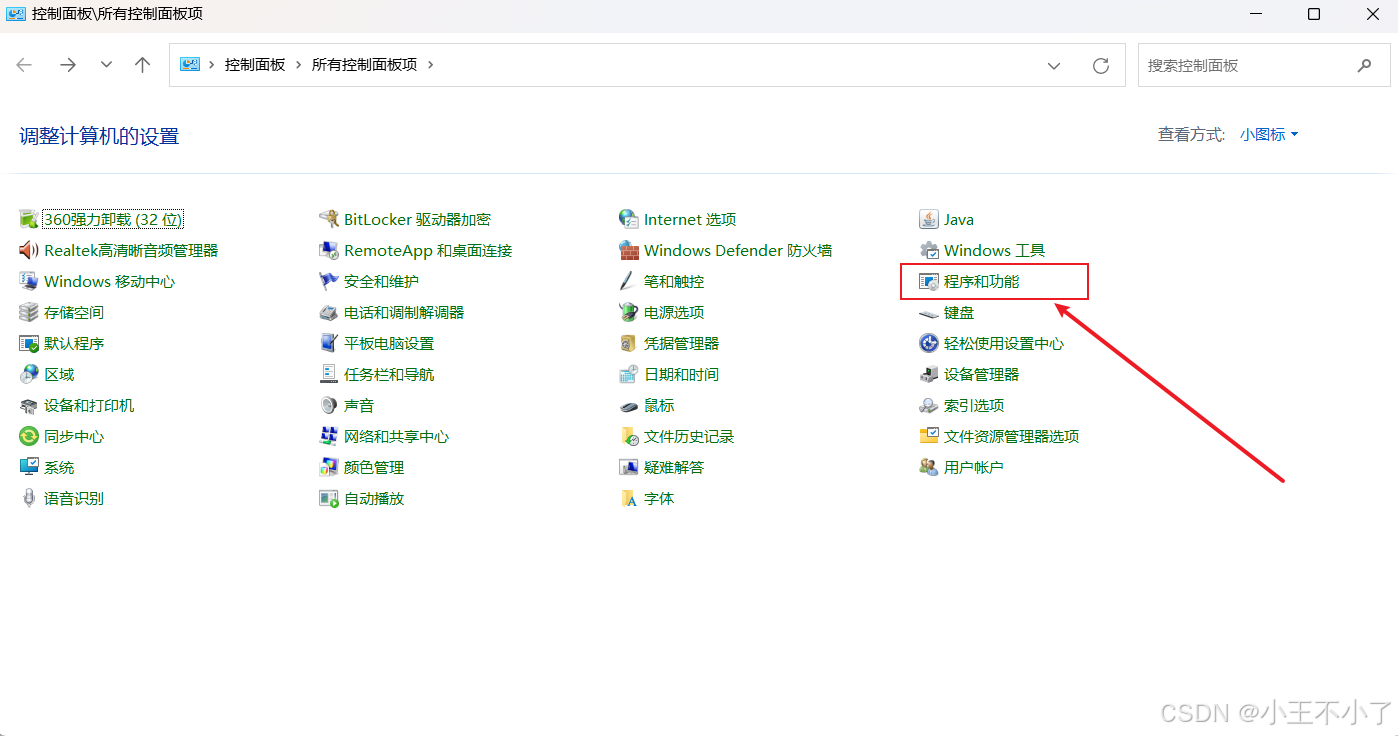Click the 日期和时间 icon
The height and width of the screenshot is (736, 1398).
[x=629, y=374]
